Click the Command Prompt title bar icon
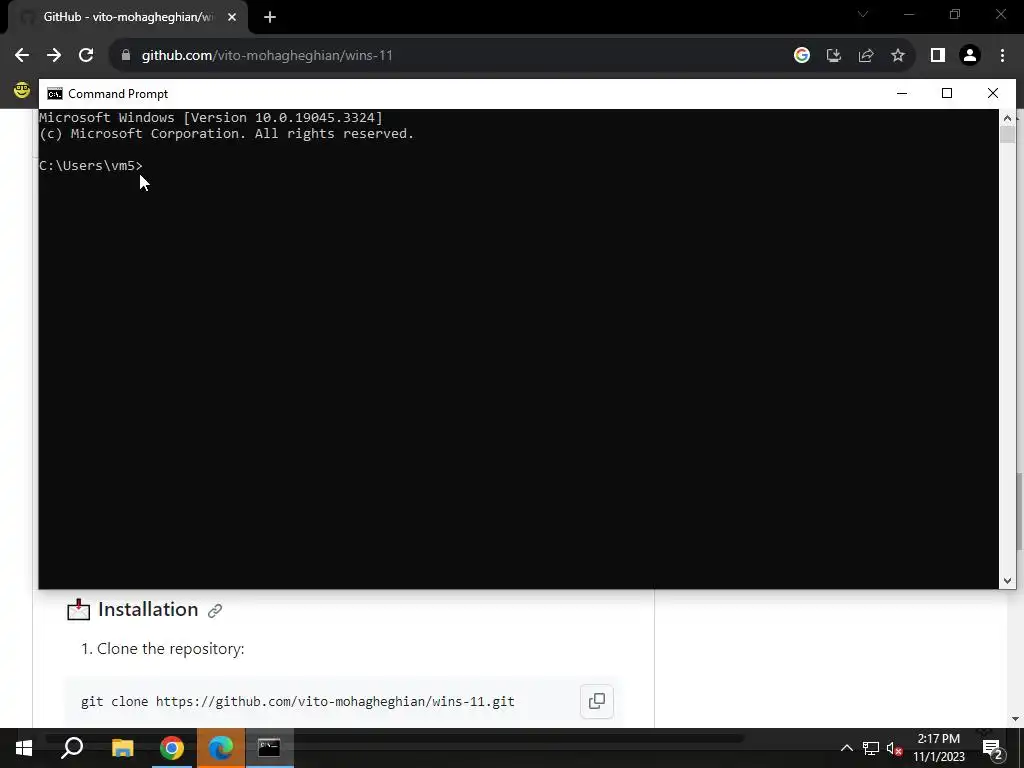This screenshot has height=768, width=1024. tap(55, 94)
